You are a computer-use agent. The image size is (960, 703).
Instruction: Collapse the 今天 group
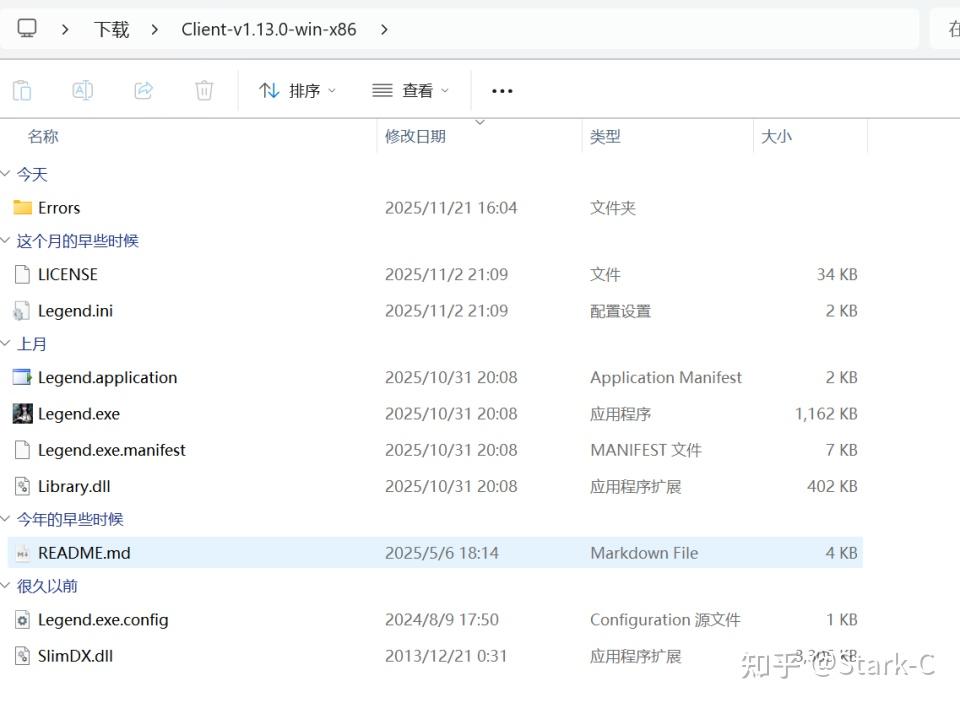click(6, 175)
